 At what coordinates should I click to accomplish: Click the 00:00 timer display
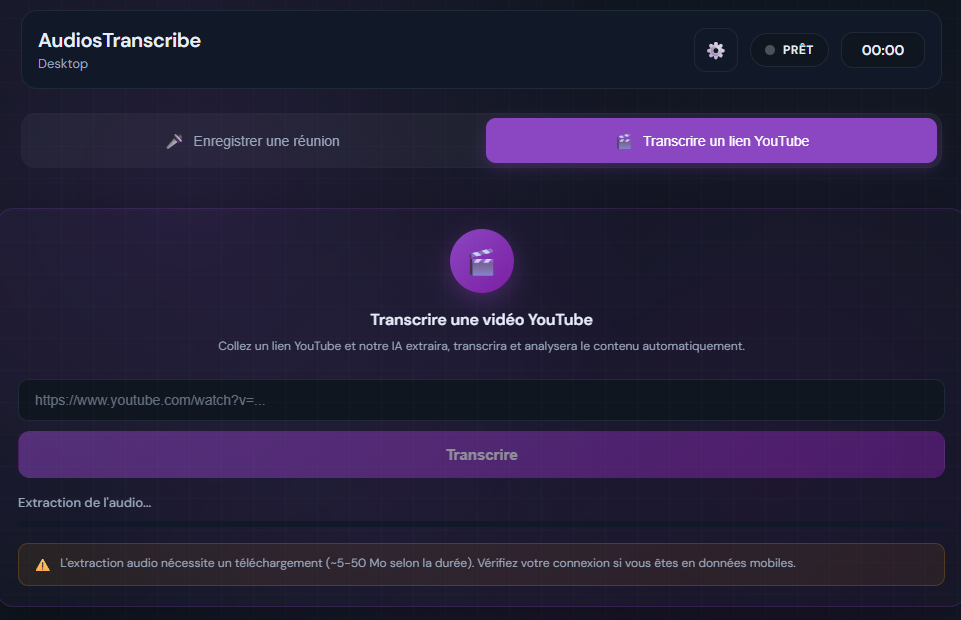(882, 49)
